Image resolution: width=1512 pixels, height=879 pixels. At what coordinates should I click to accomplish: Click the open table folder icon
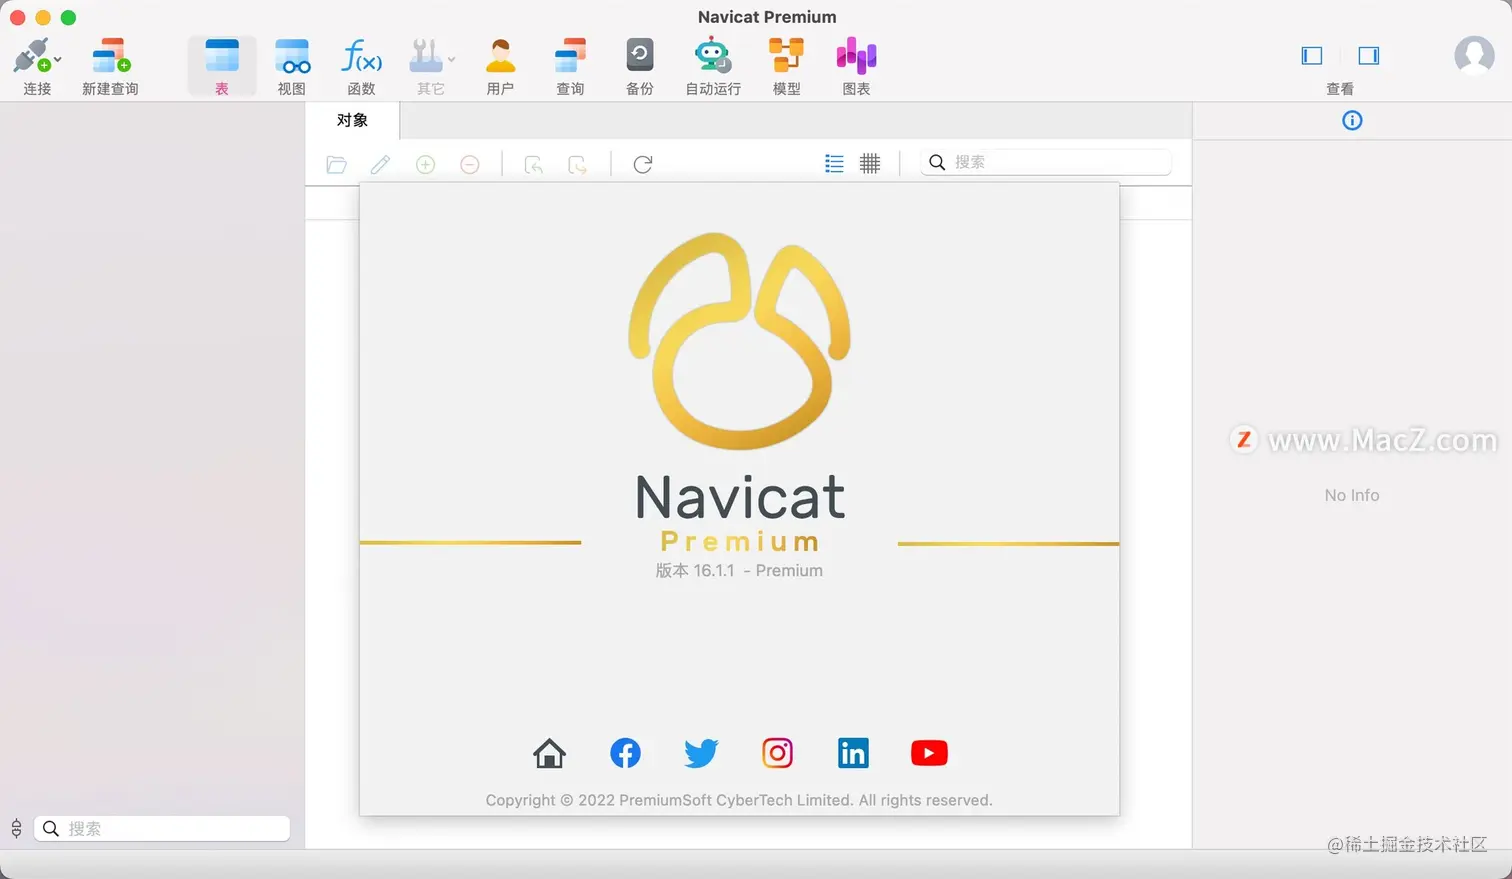(x=337, y=165)
